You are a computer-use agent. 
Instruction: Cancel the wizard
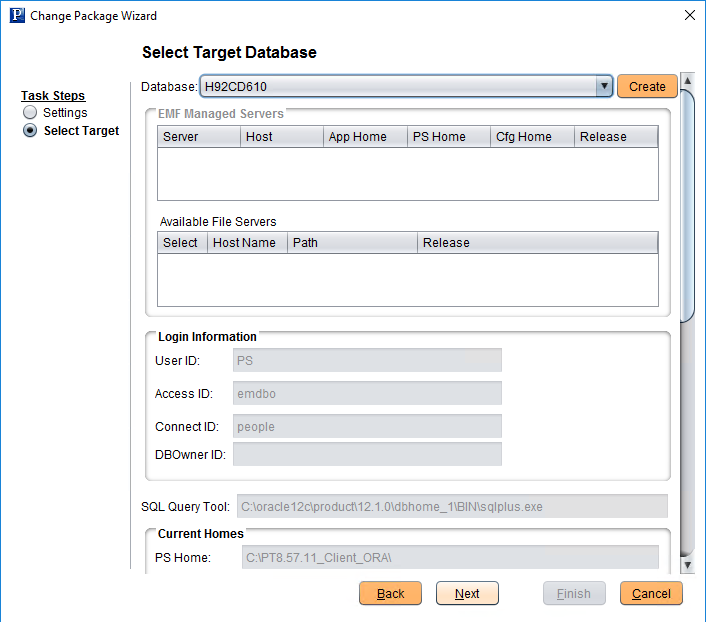(651, 593)
